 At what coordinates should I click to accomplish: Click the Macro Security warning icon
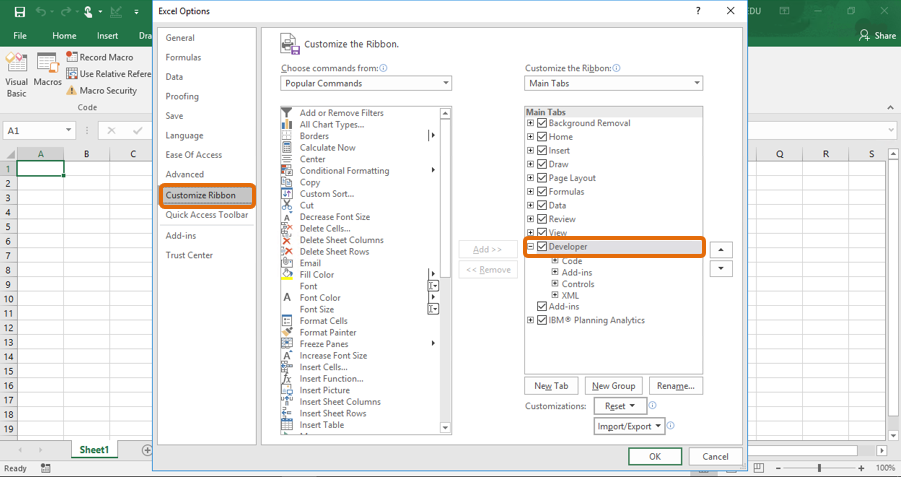72,91
